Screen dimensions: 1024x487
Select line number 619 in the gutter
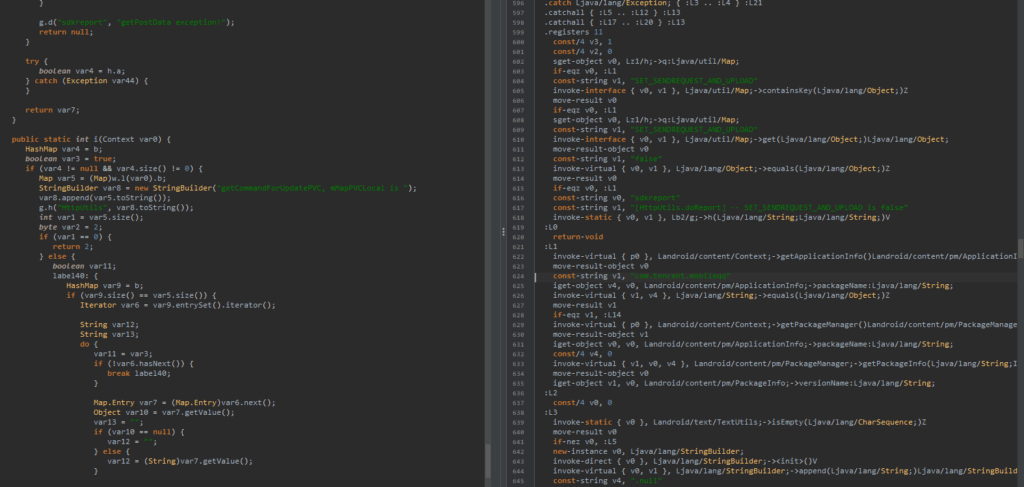tap(517, 227)
